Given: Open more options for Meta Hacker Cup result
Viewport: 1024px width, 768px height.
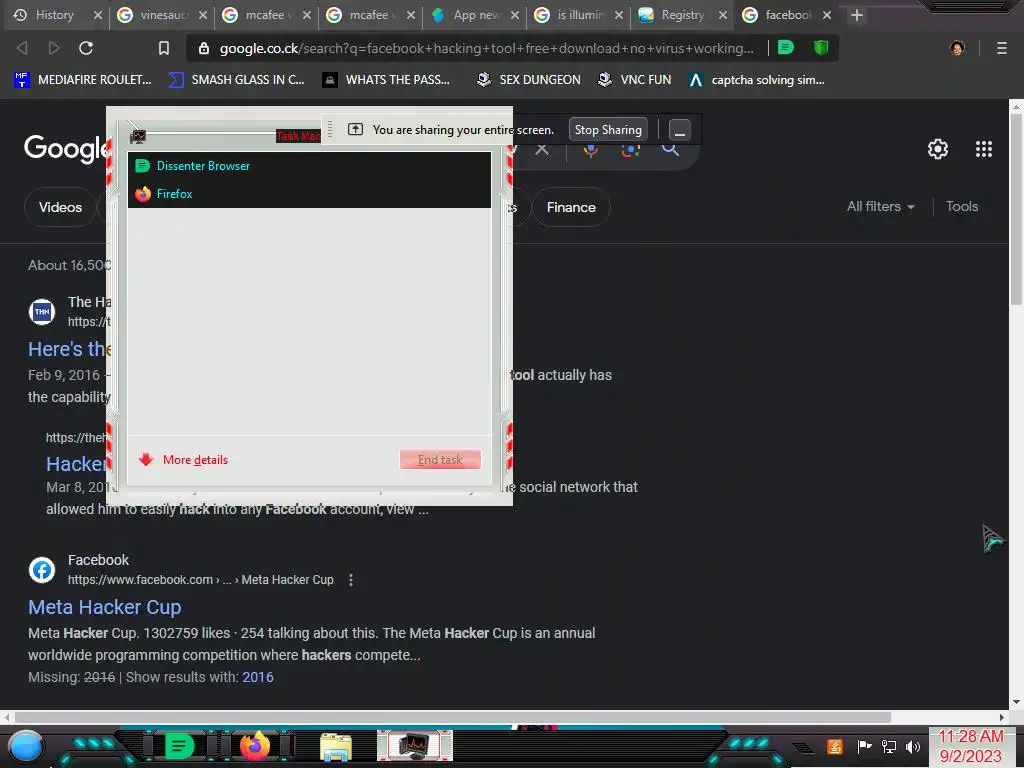Looking at the screenshot, I should pyautogui.click(x=351, y=580).
